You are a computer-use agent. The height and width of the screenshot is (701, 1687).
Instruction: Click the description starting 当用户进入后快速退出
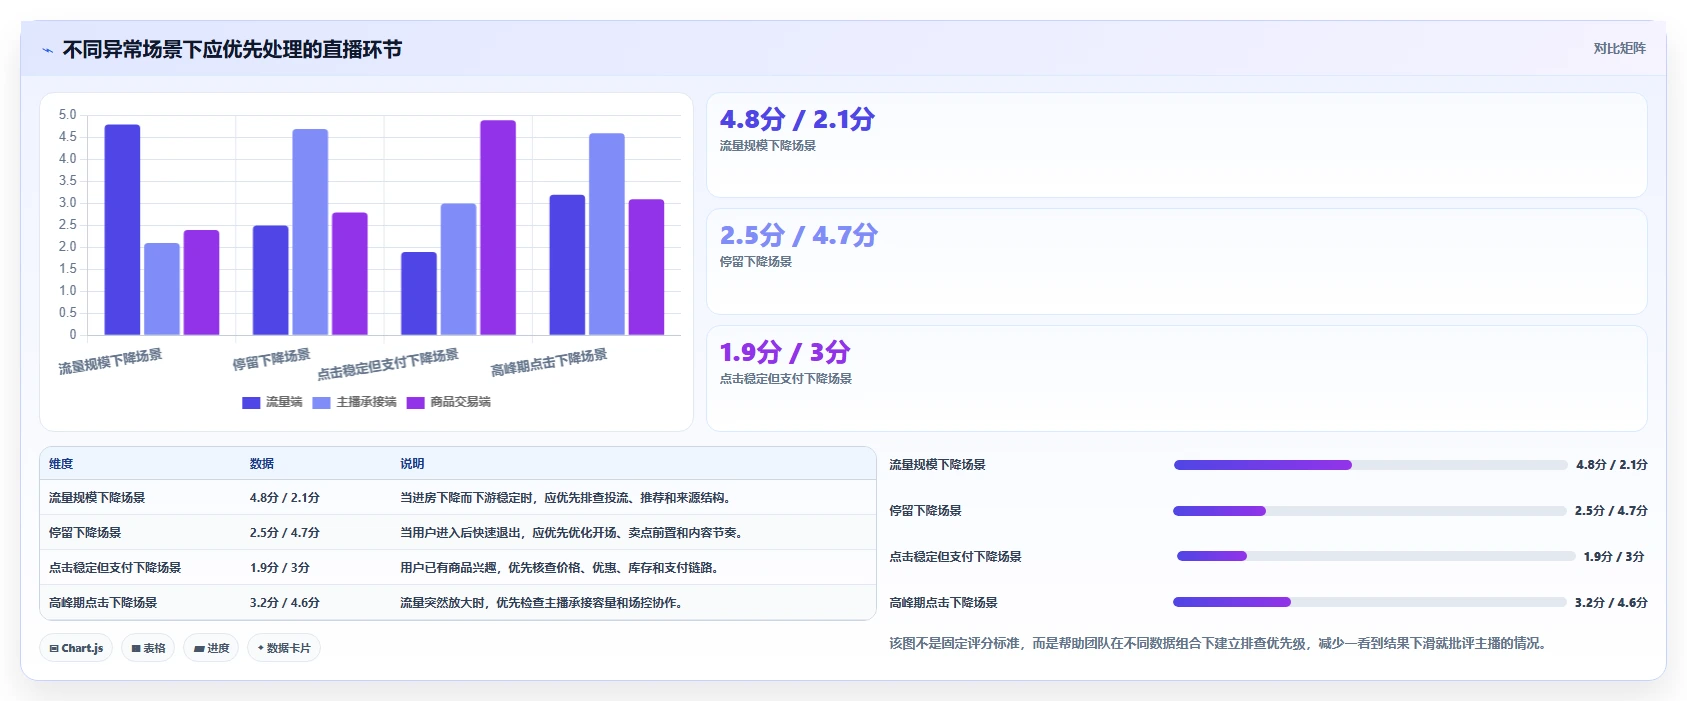click(x=573, y=533)
